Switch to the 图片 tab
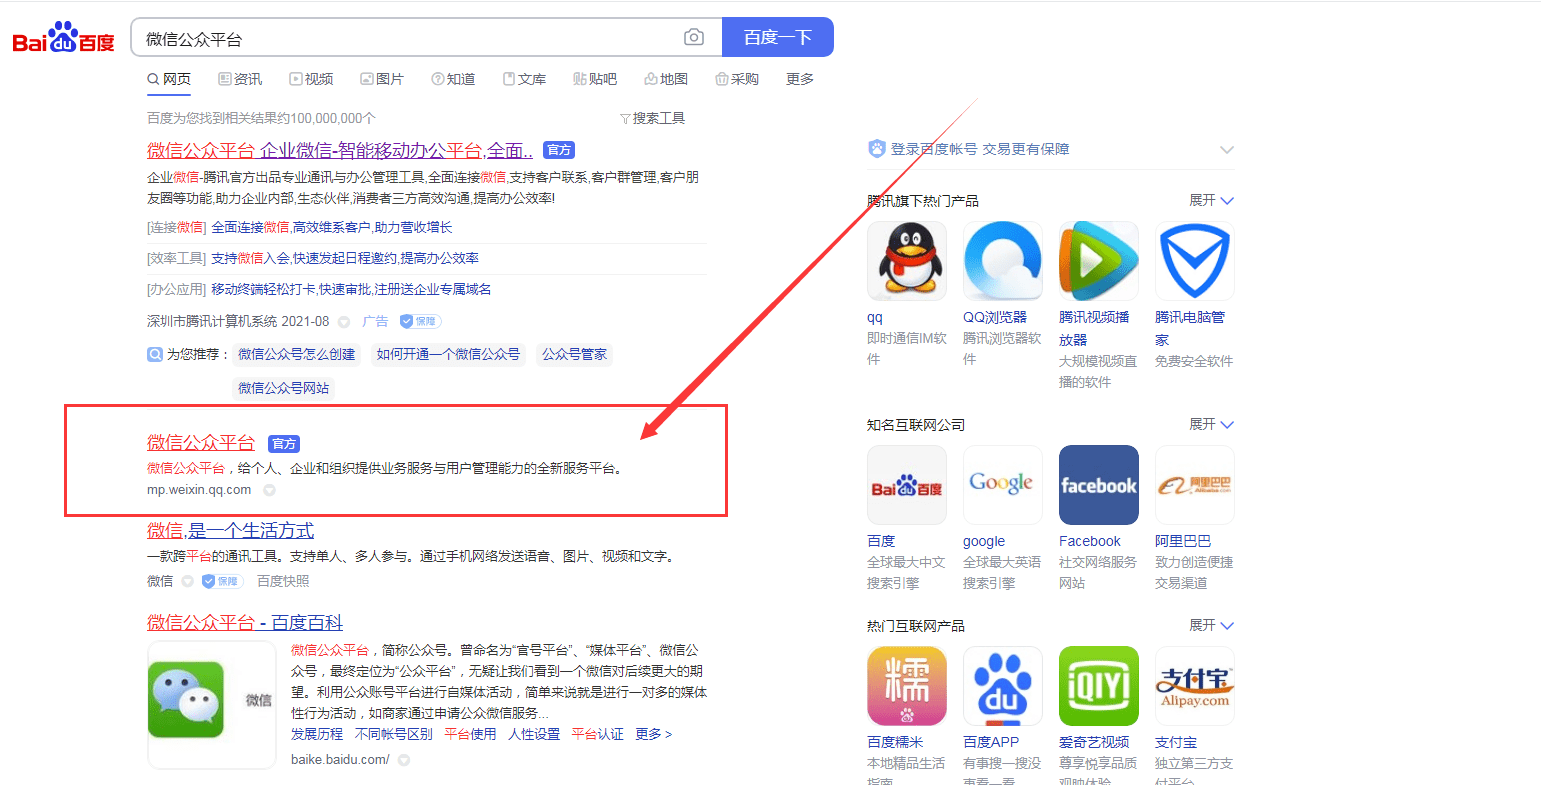 tap(382, 79)
